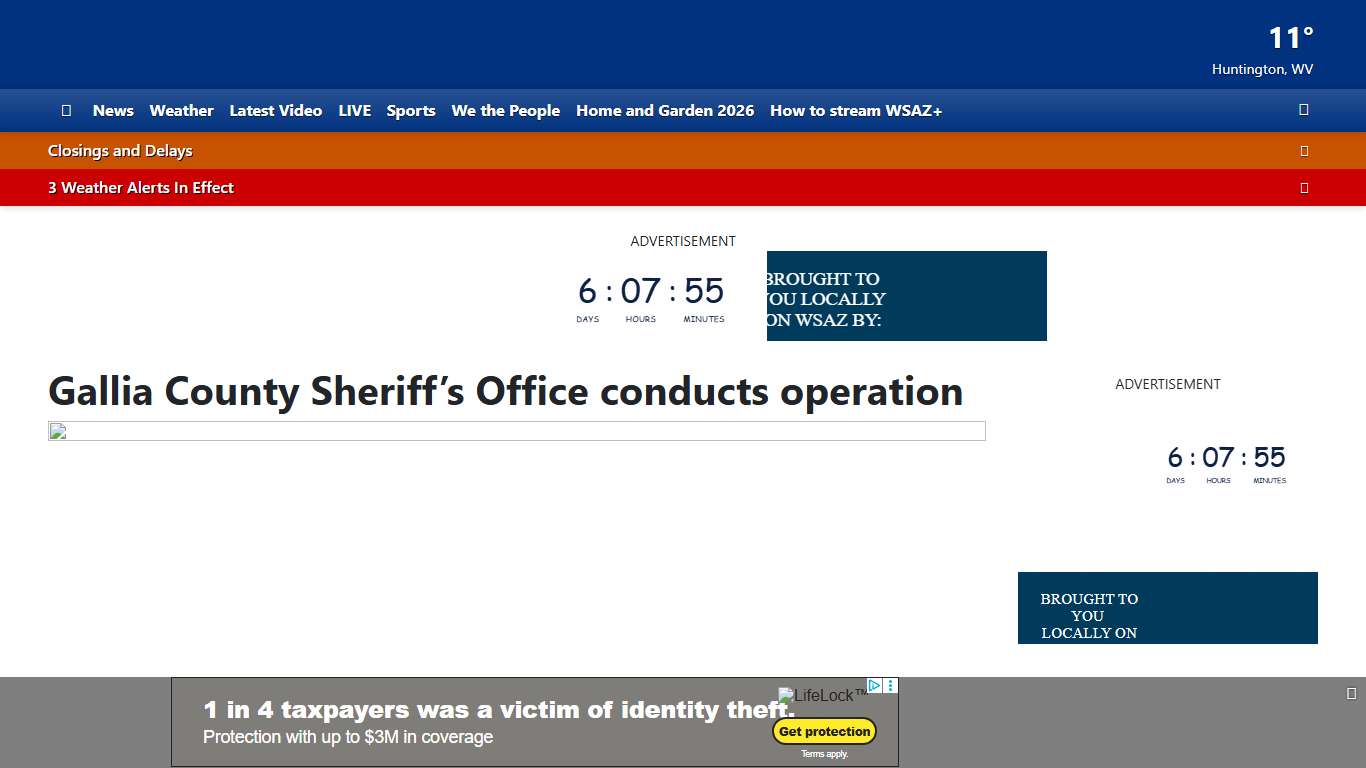Open the site search icon

(x=1303, y=110)
